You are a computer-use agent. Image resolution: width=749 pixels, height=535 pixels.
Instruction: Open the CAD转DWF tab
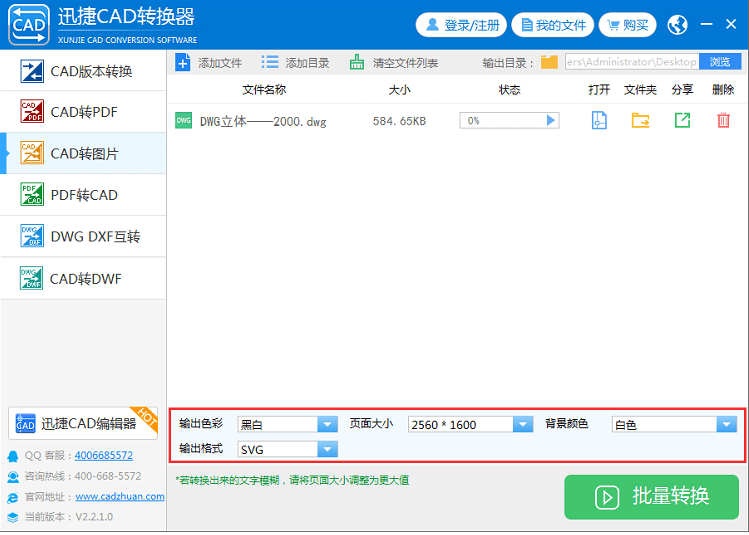(83, 278)
